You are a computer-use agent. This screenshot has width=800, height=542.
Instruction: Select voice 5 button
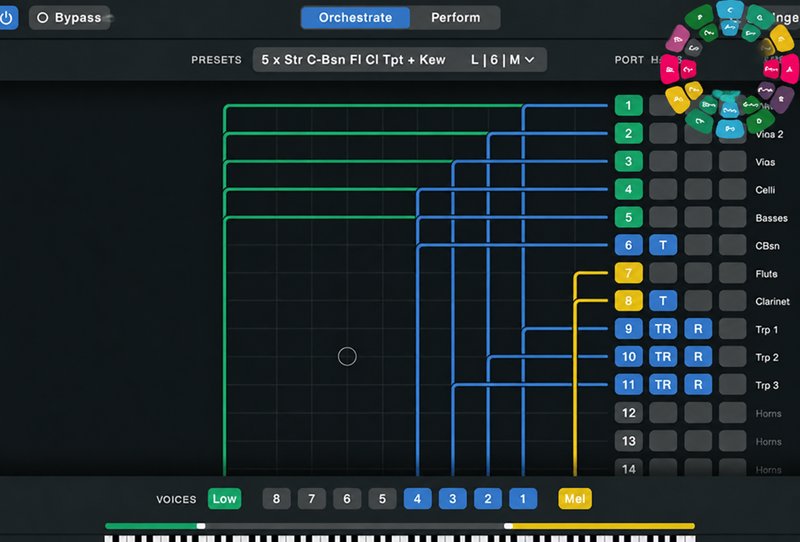(382, 499)
